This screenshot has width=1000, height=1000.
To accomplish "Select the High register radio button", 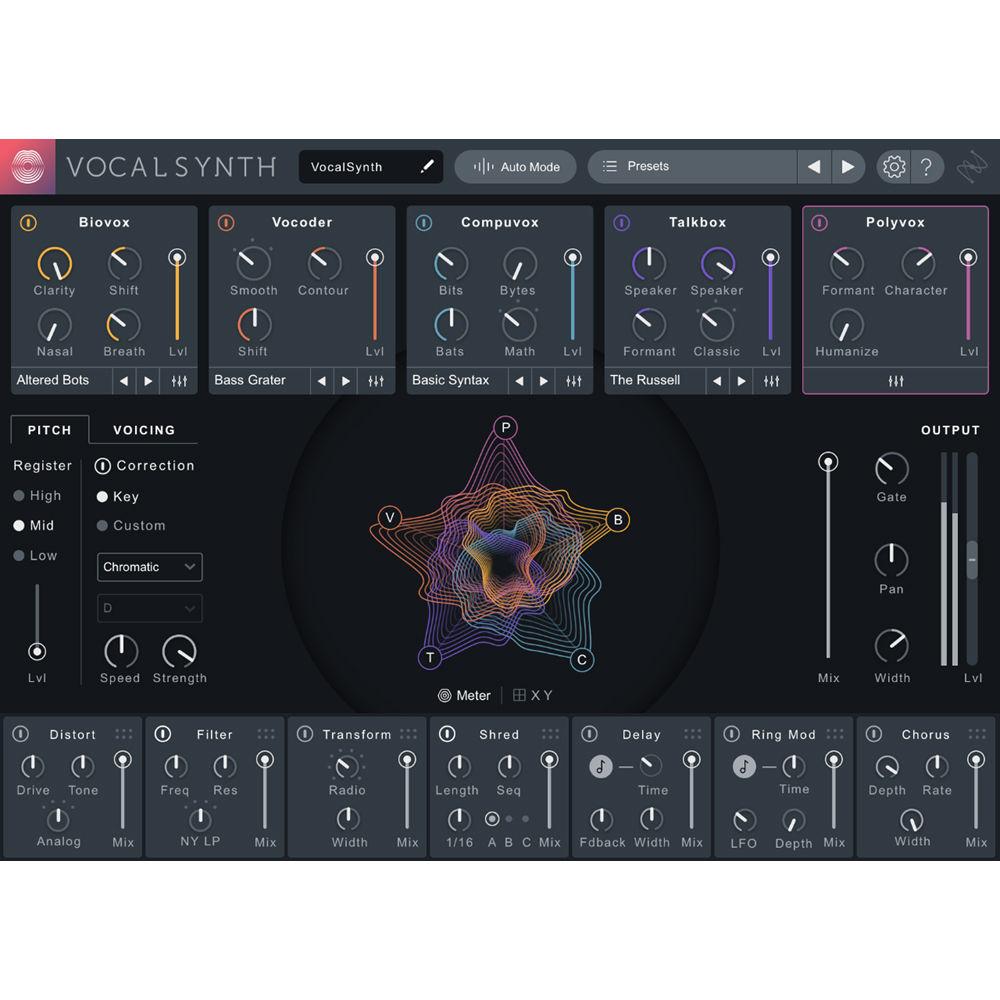I will pos(19,495).
